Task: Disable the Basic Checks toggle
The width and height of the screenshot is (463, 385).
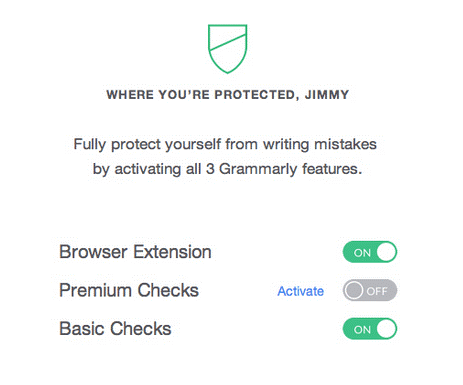Action: (x=370, y=329)
